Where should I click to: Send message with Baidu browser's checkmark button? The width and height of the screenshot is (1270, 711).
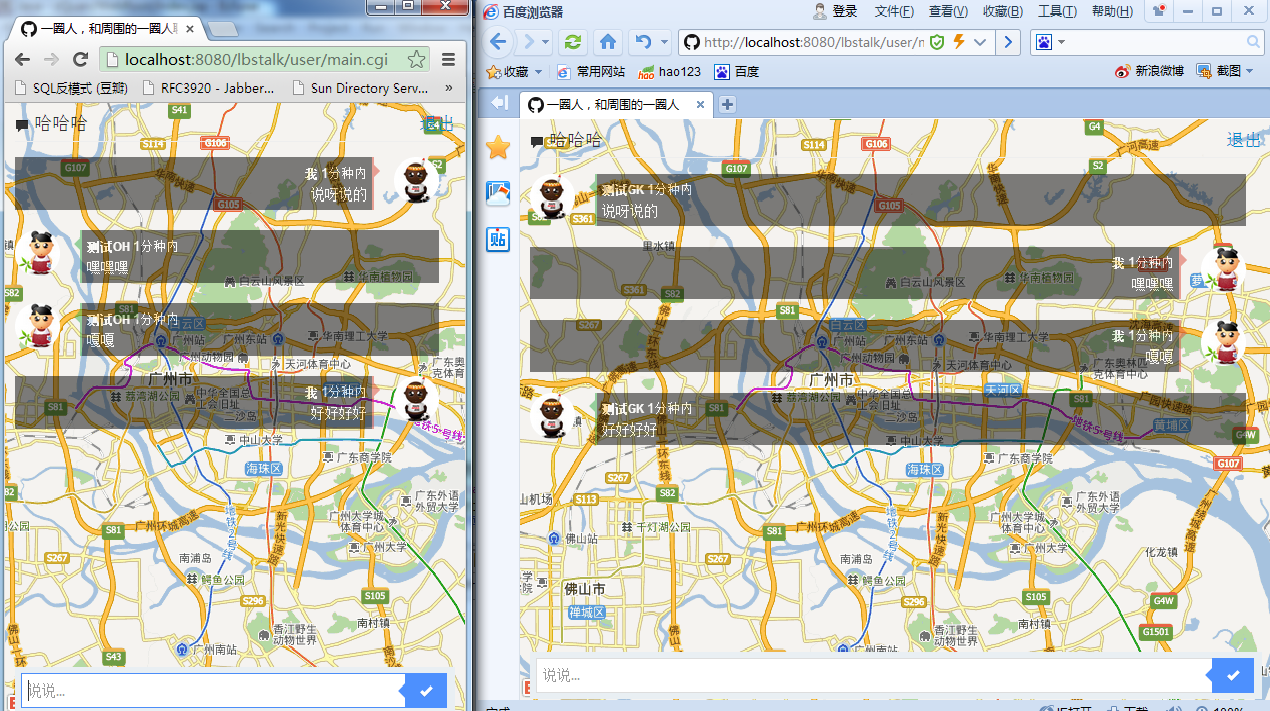coord(1233,676)
